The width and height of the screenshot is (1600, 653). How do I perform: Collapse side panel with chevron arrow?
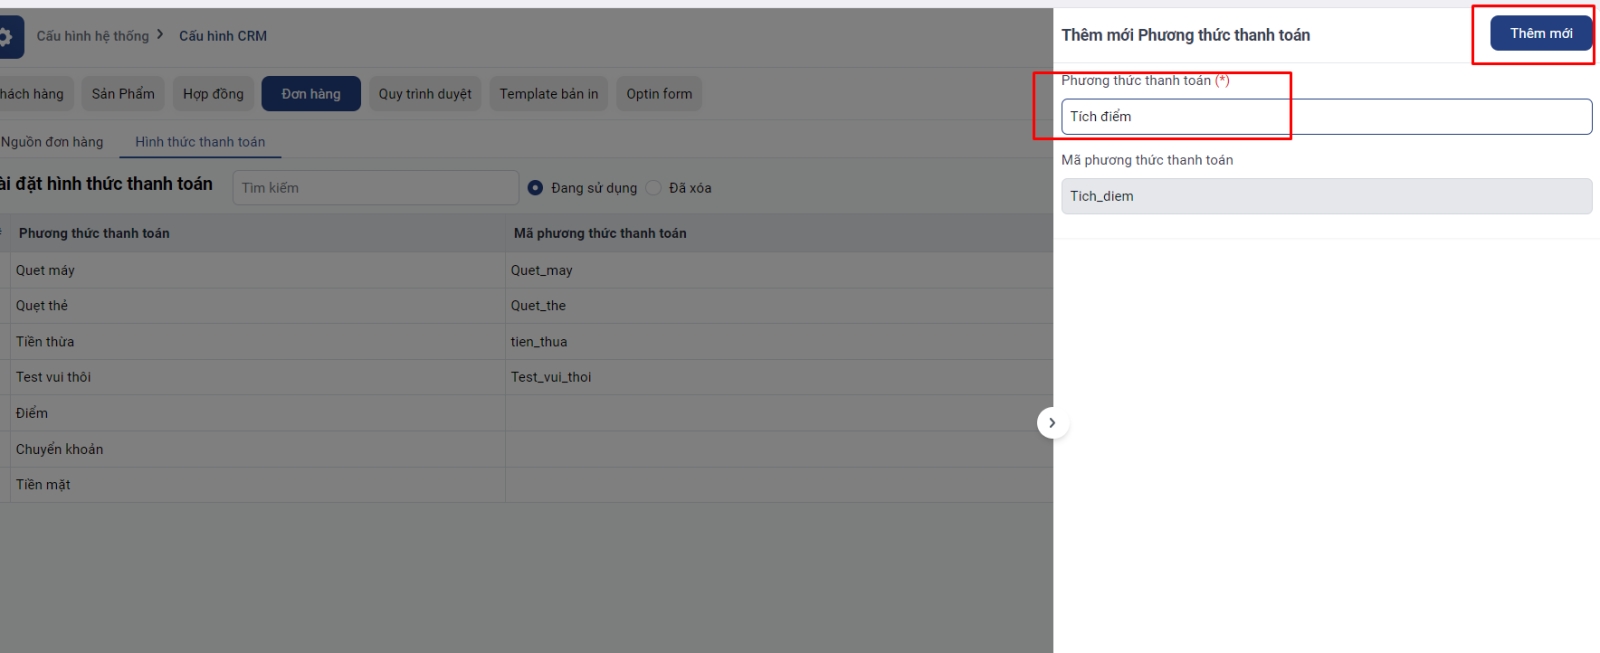click(1051, 423)
